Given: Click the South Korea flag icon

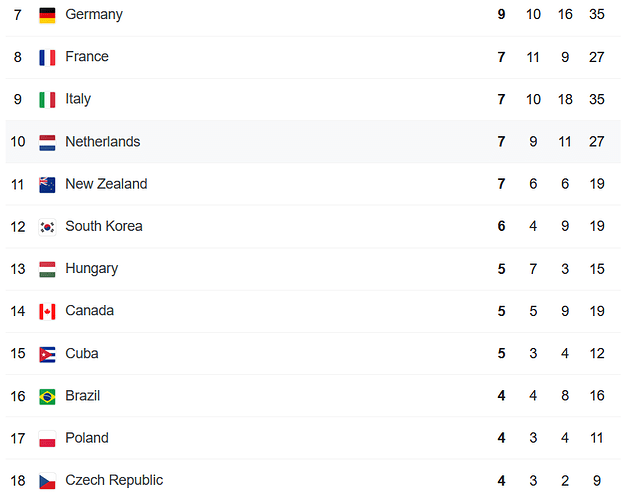Looking at the screenshot, I should coord(47,227).
